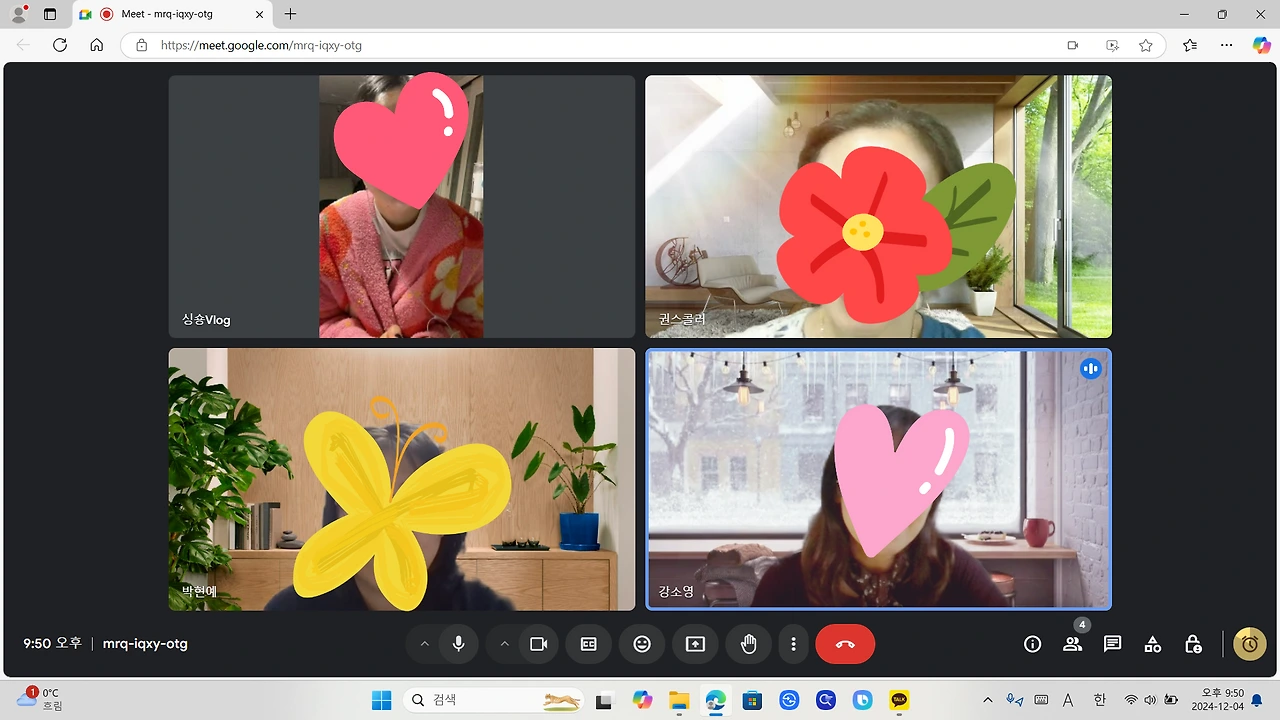This screenshot has width=1280, height=720.
Task: Open meeting details info icon
Action: 1033,644
